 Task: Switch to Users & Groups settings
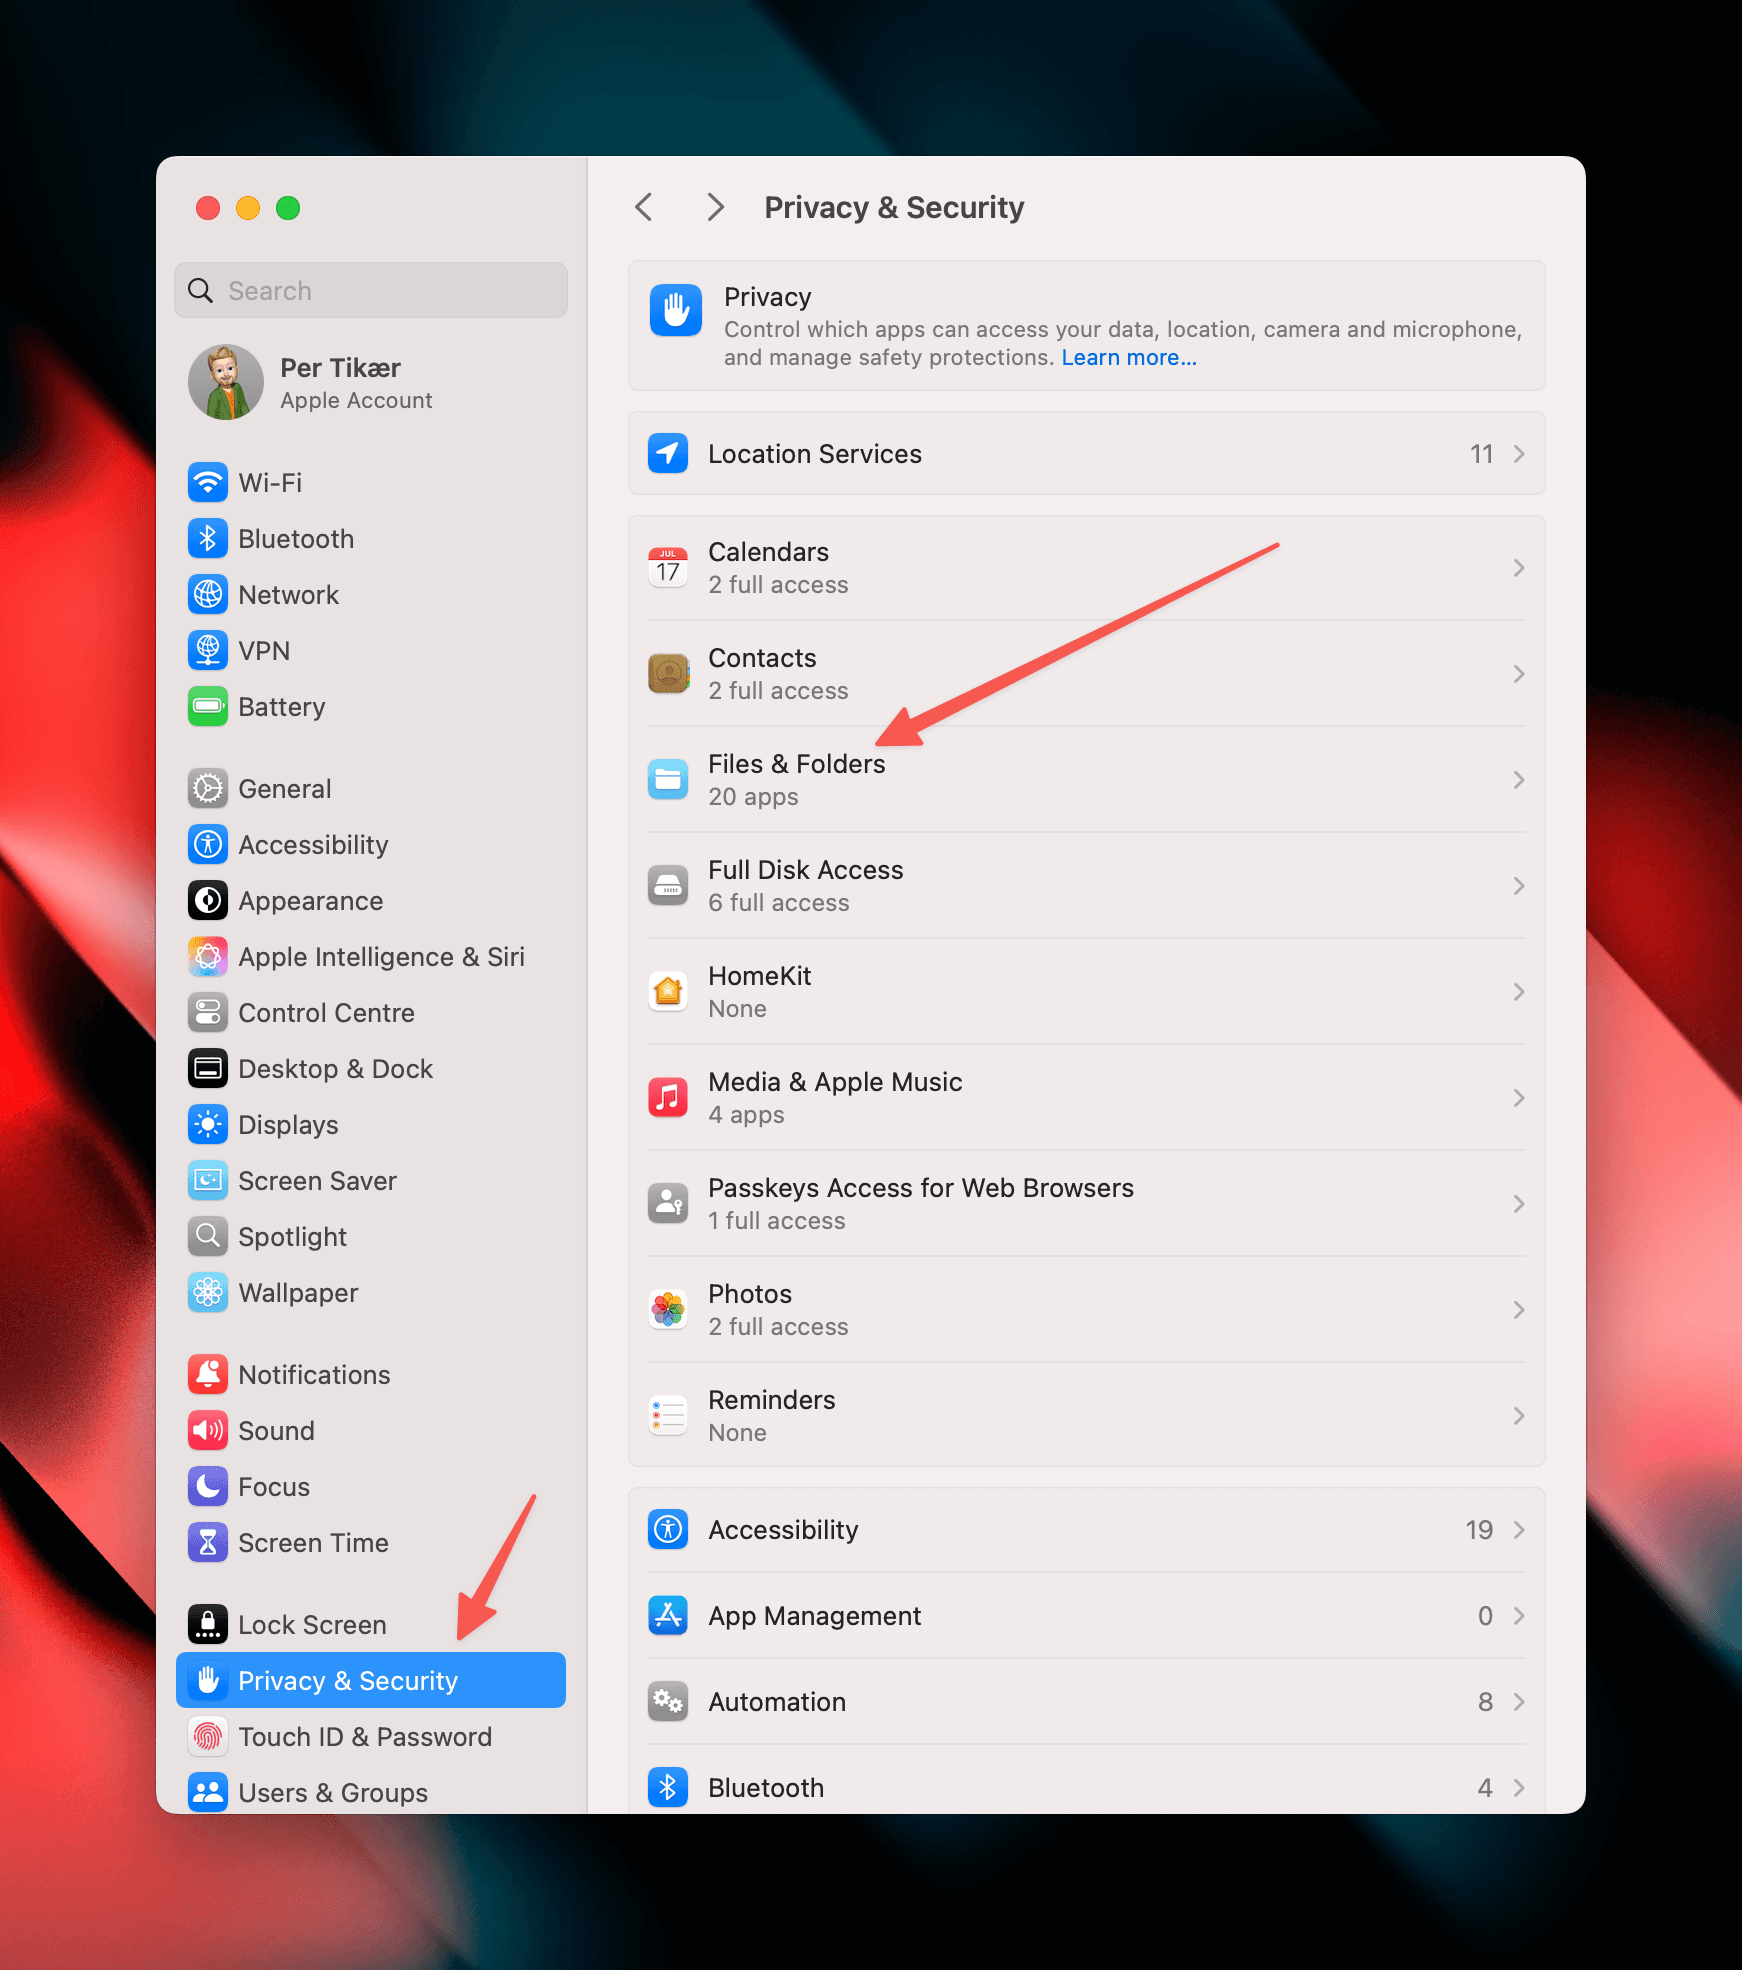pos(333,1792)
